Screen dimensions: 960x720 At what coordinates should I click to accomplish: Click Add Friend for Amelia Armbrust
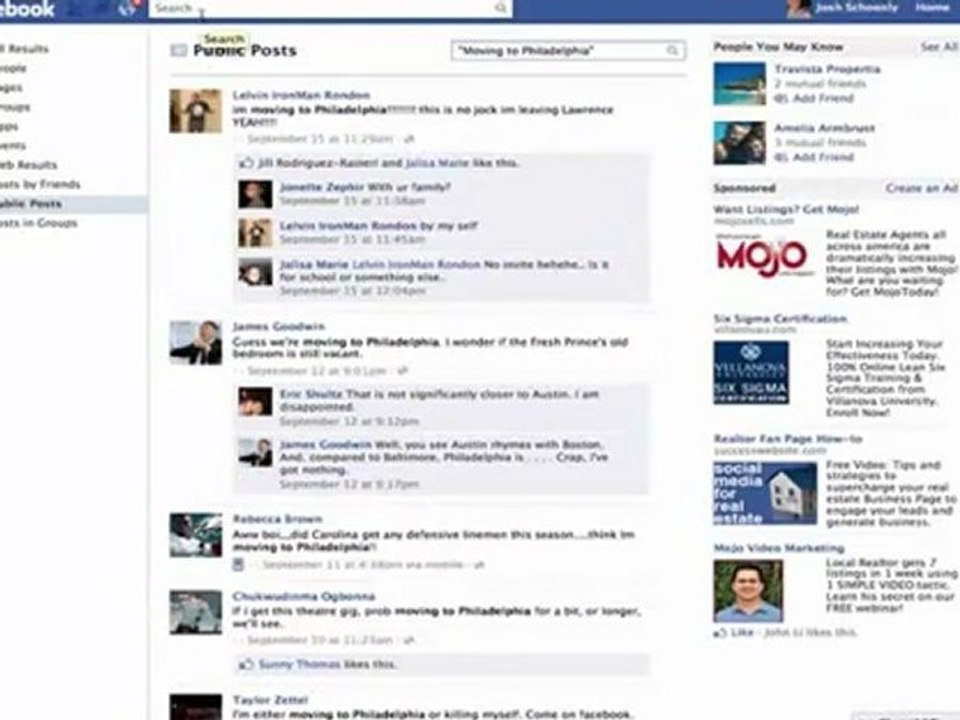pos(822,157)
